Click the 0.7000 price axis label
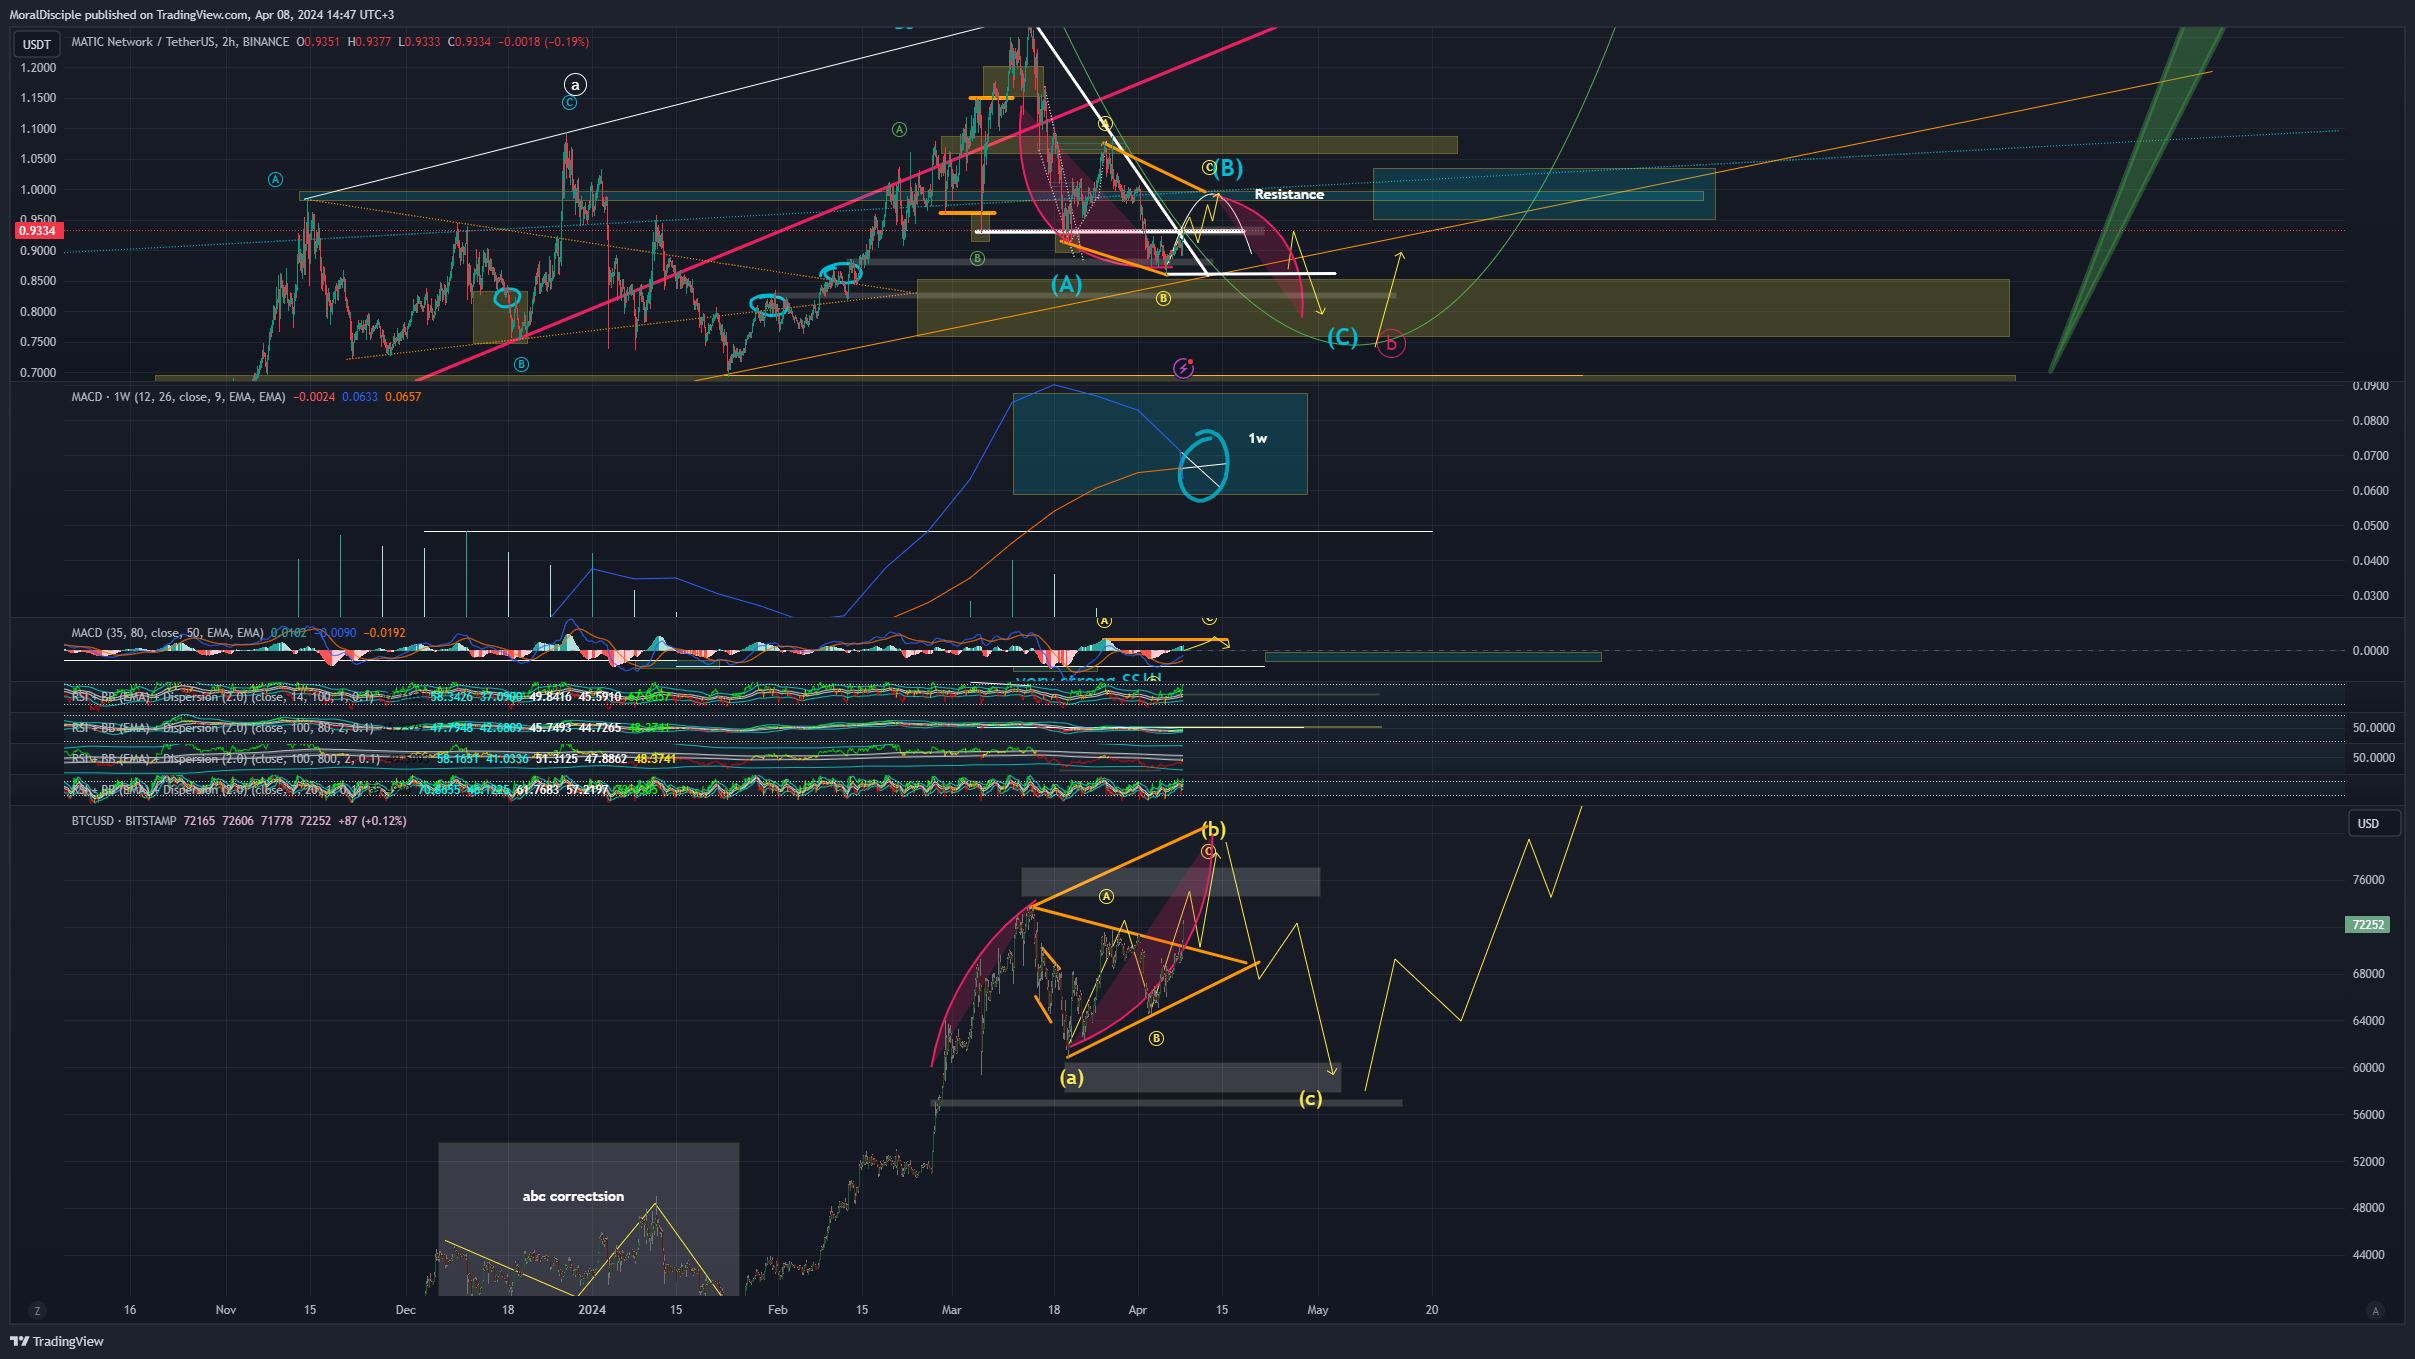This screenshot has width=2415, height=1359. [38, 373]
